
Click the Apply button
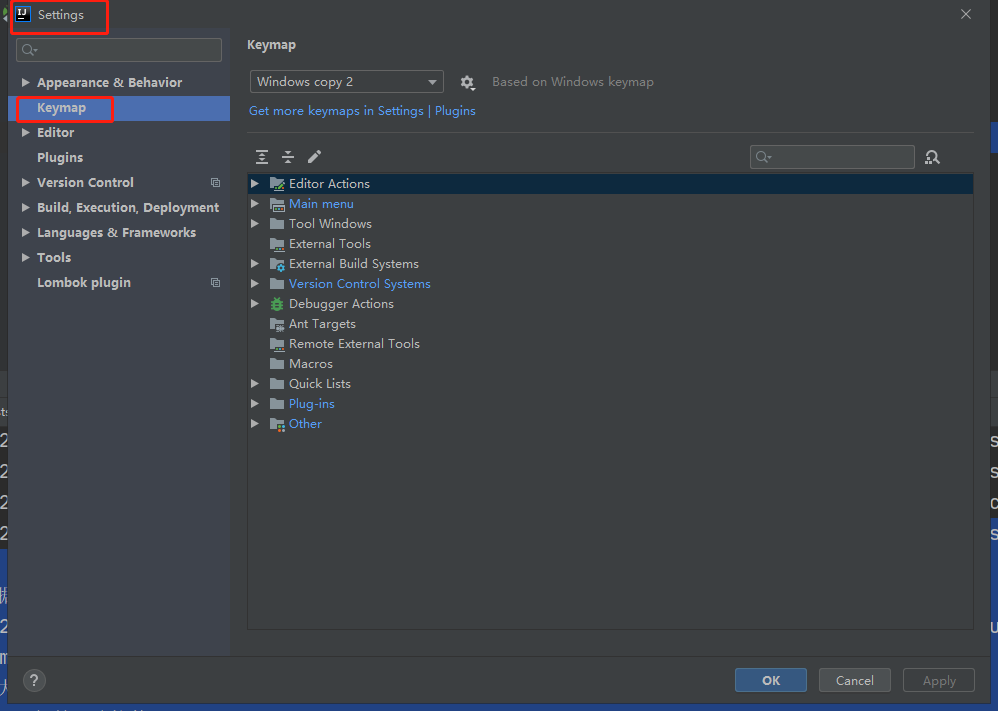coord(938,680)
